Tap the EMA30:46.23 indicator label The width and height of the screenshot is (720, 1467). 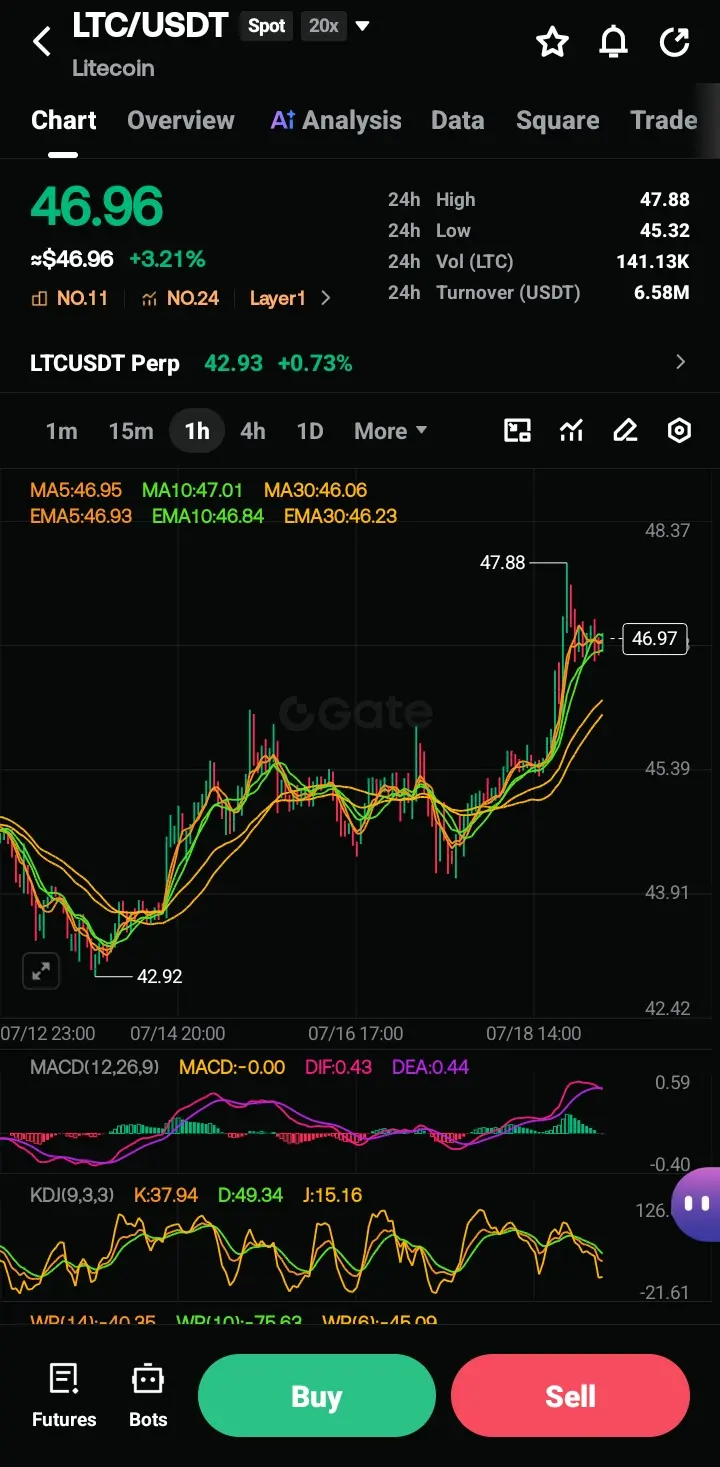(340, 516)
